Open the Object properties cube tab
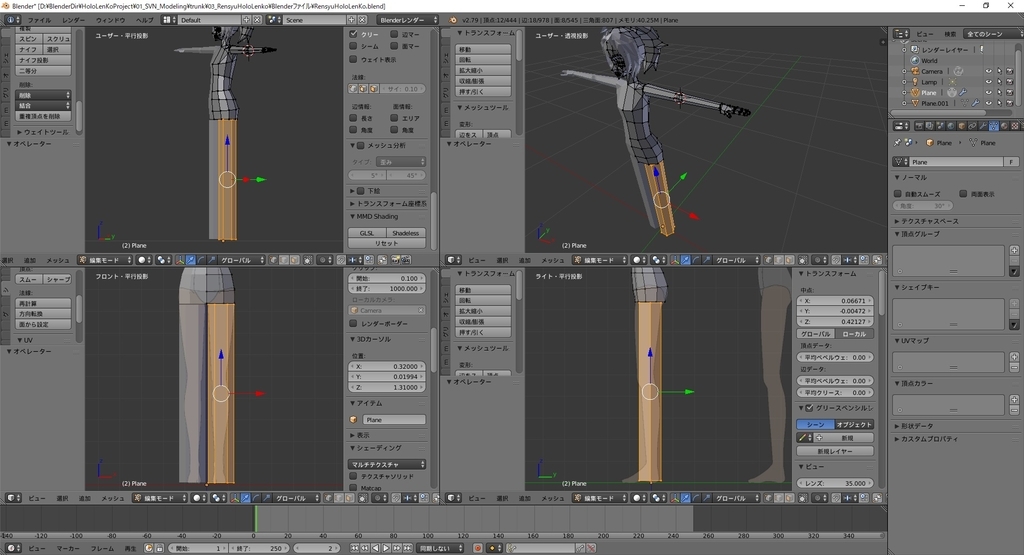 pyautogui.click(x=961, y=125)
